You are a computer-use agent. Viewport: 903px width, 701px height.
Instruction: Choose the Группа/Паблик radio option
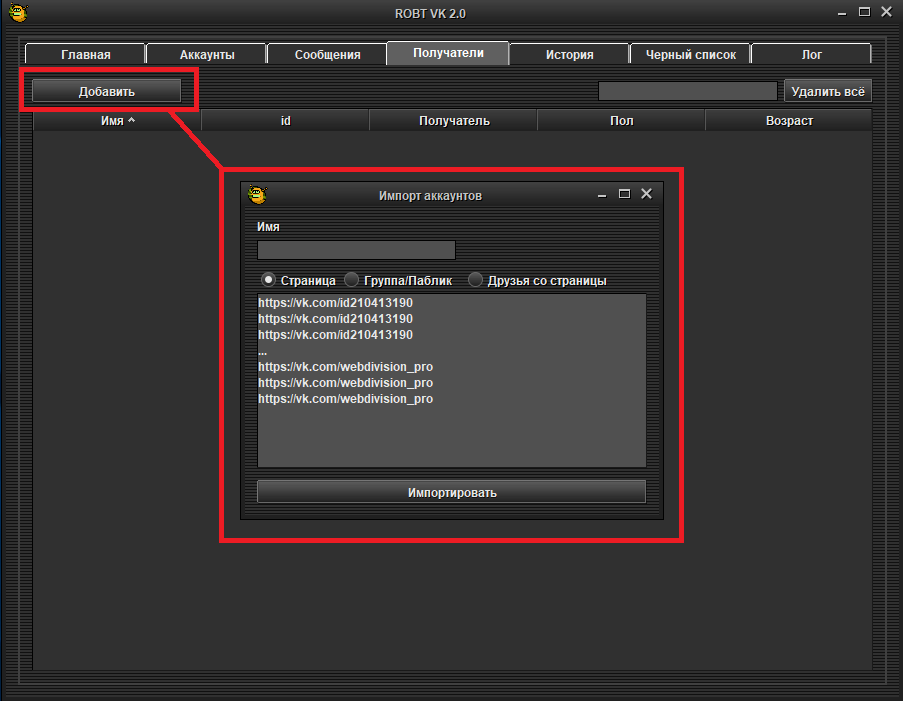click(351, 280)
